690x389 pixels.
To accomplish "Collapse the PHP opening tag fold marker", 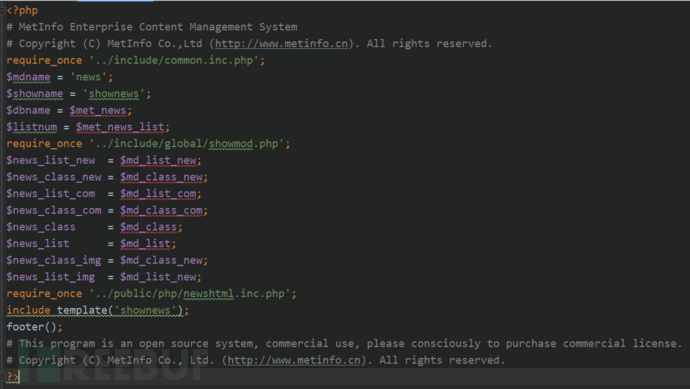I will coord(3,11).
